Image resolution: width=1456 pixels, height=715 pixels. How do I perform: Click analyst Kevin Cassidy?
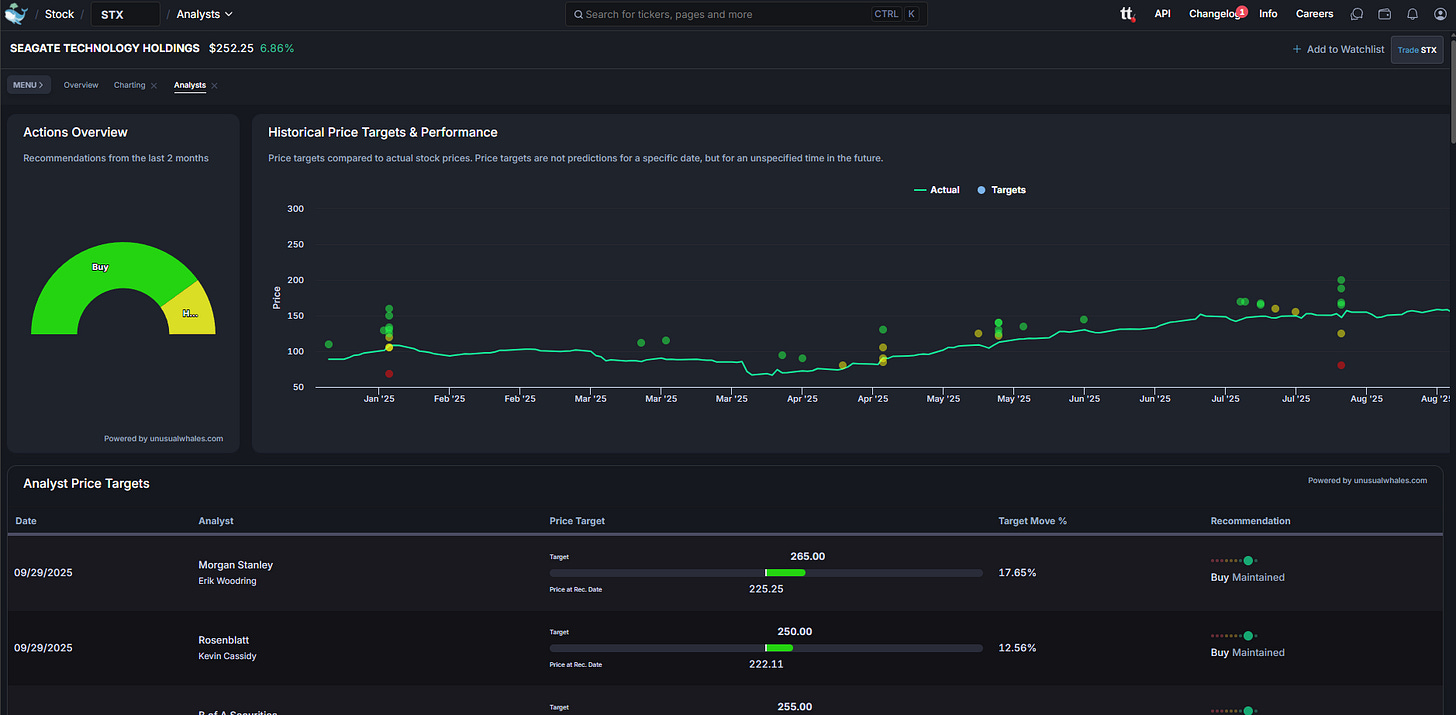pyautogui.click(x=227, y=656)
